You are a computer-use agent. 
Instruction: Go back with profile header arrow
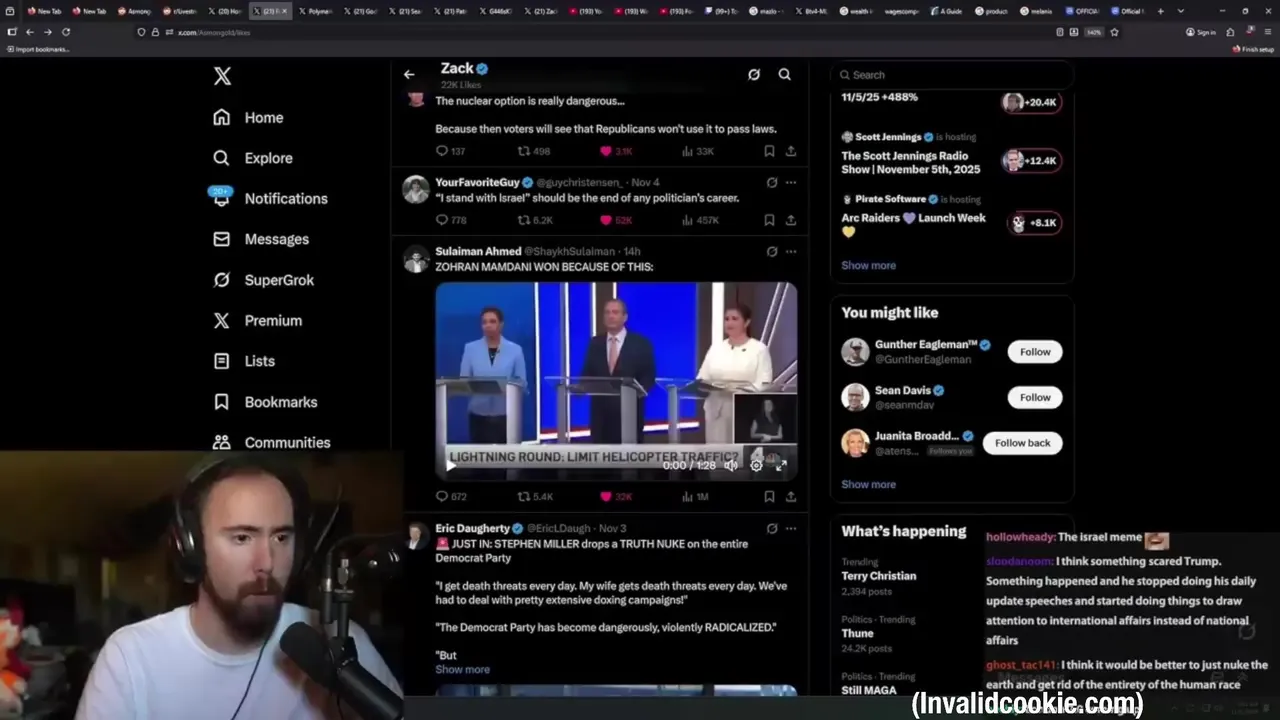click(x=409, y=74)
